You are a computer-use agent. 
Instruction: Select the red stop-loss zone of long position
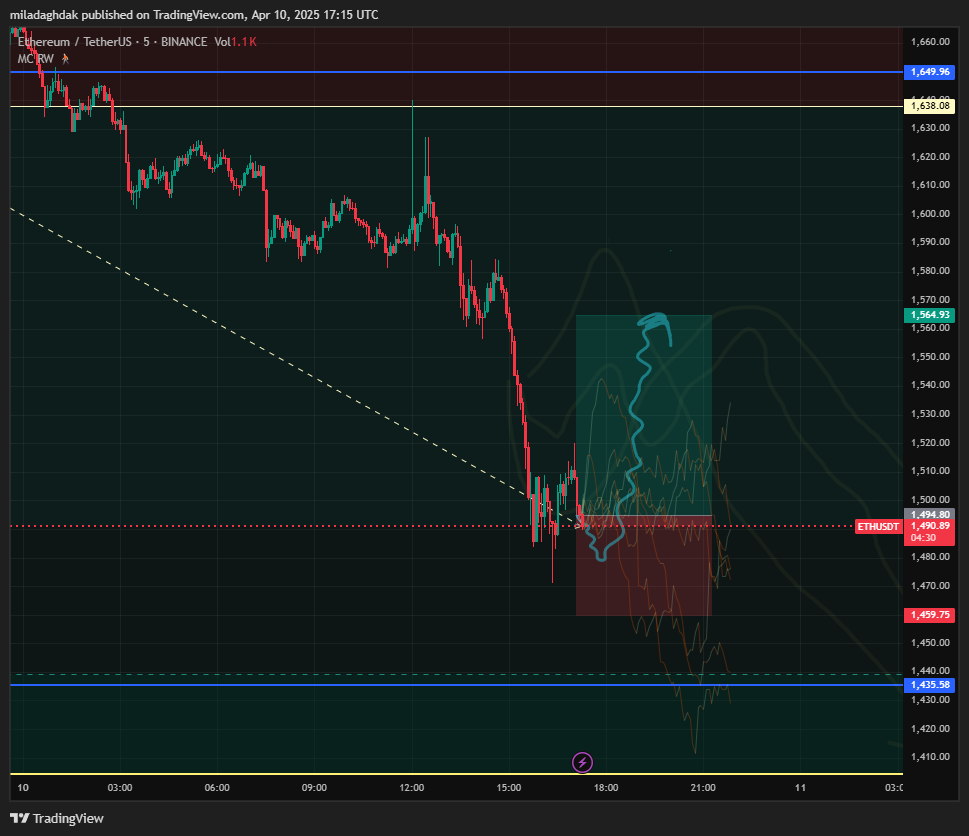coord(644,565)
